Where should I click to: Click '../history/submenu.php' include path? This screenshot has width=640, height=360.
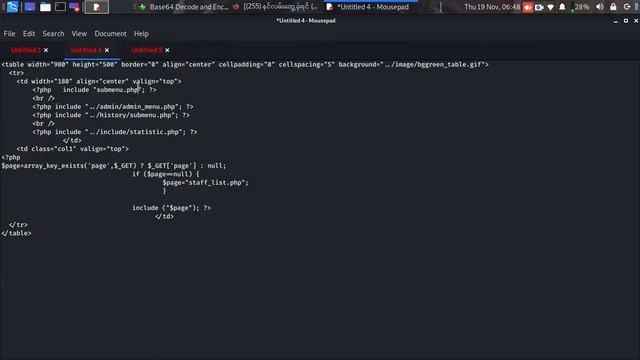[x=130, y=115]
